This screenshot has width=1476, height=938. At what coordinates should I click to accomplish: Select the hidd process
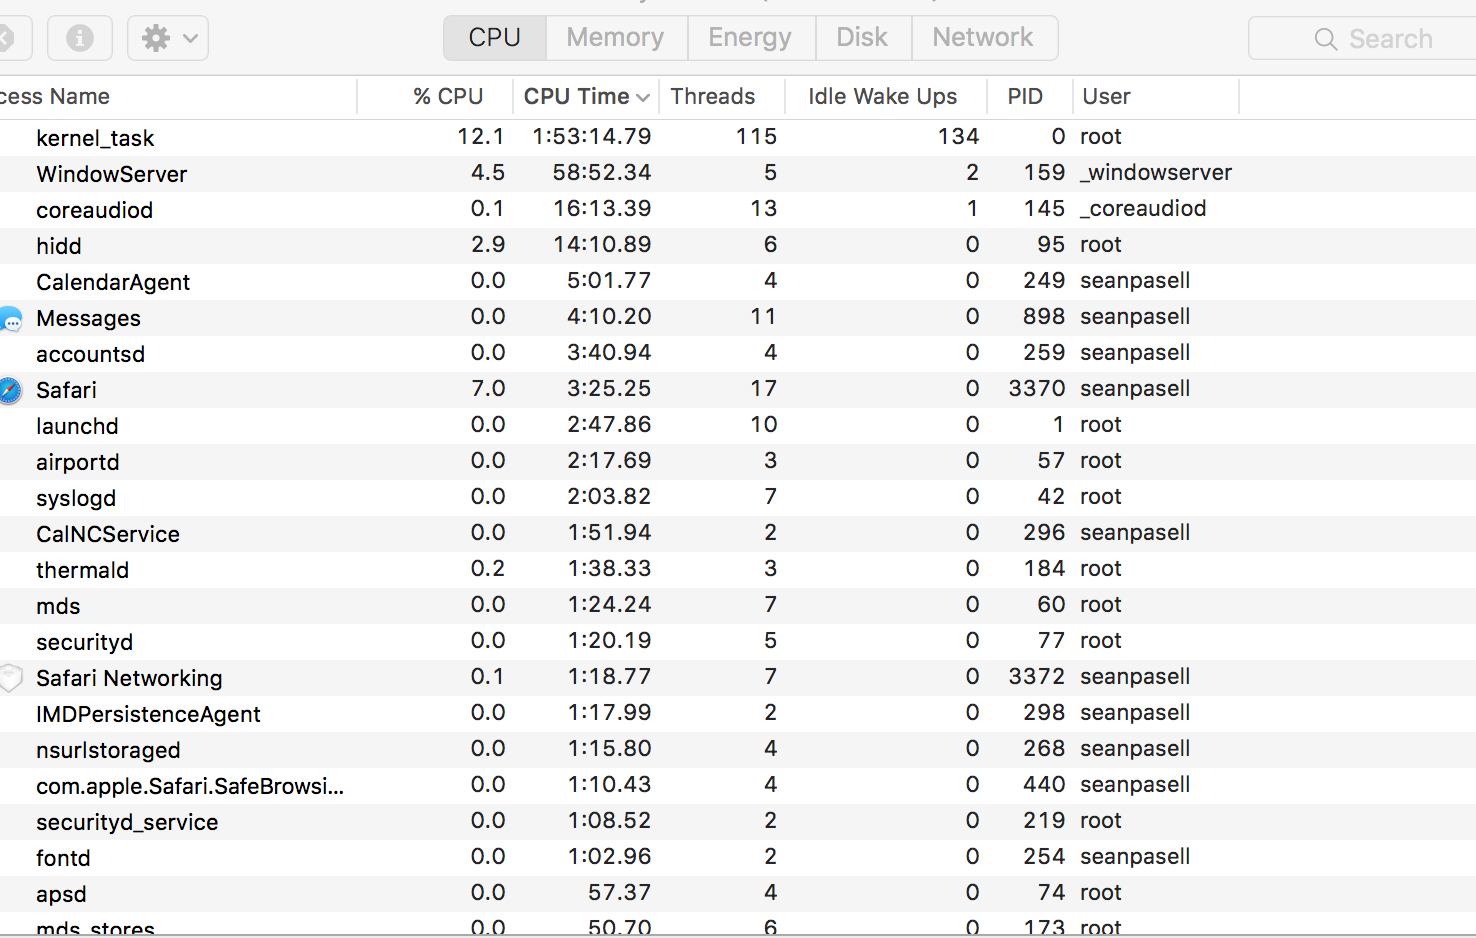tap(59, 246)
